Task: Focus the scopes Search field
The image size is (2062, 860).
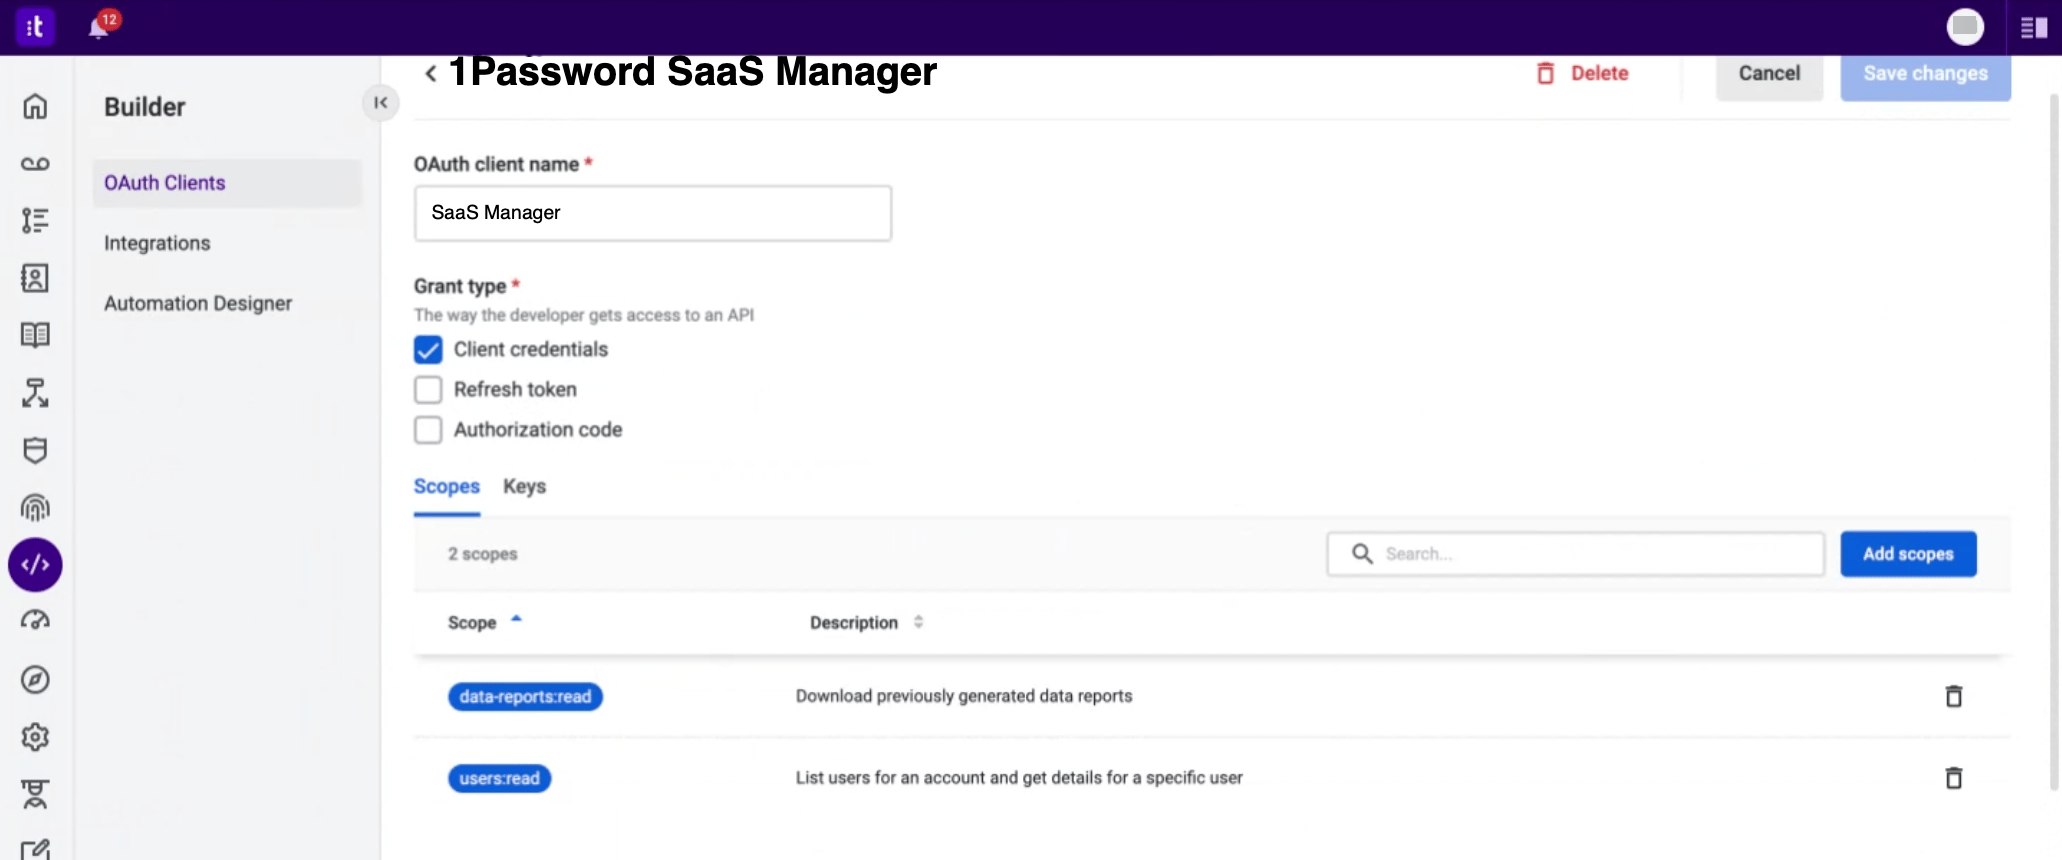Action: (x=1575, y=554)
